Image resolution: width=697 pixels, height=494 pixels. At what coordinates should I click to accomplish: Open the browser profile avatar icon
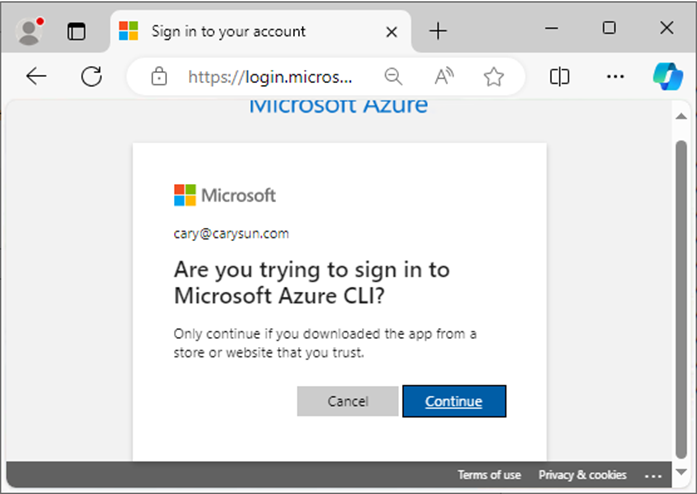pos(29,32)
